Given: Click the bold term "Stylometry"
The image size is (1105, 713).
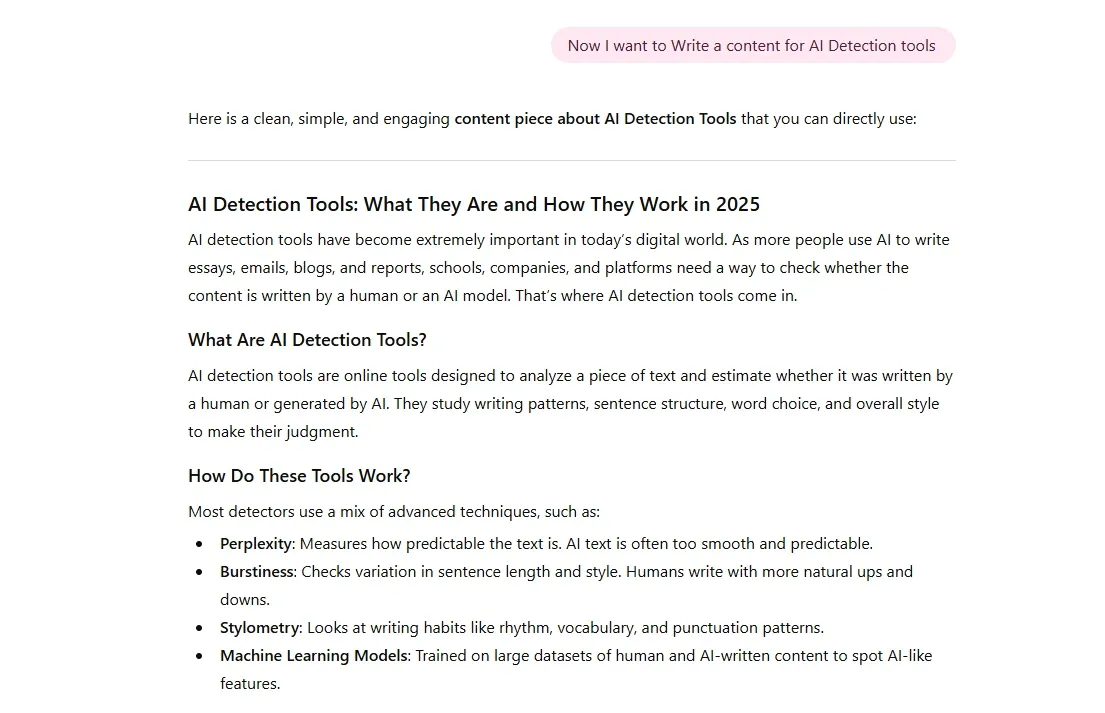Looking at the screenshot, I should (259, 628).
